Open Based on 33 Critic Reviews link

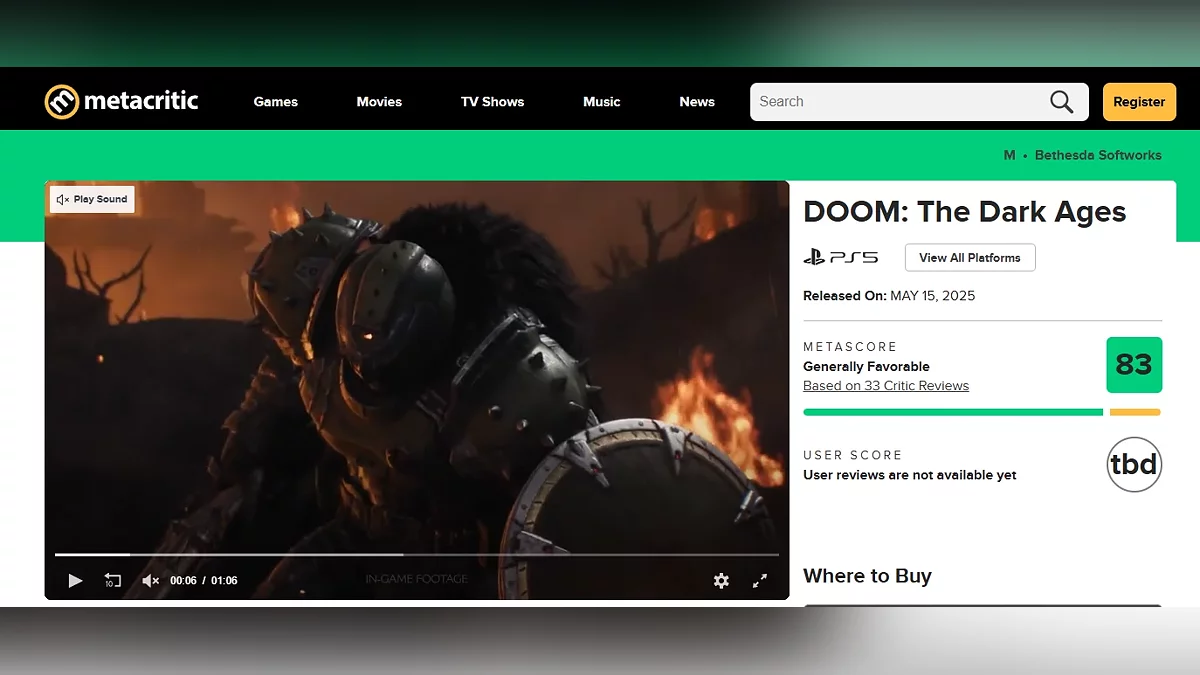point(886,386)
